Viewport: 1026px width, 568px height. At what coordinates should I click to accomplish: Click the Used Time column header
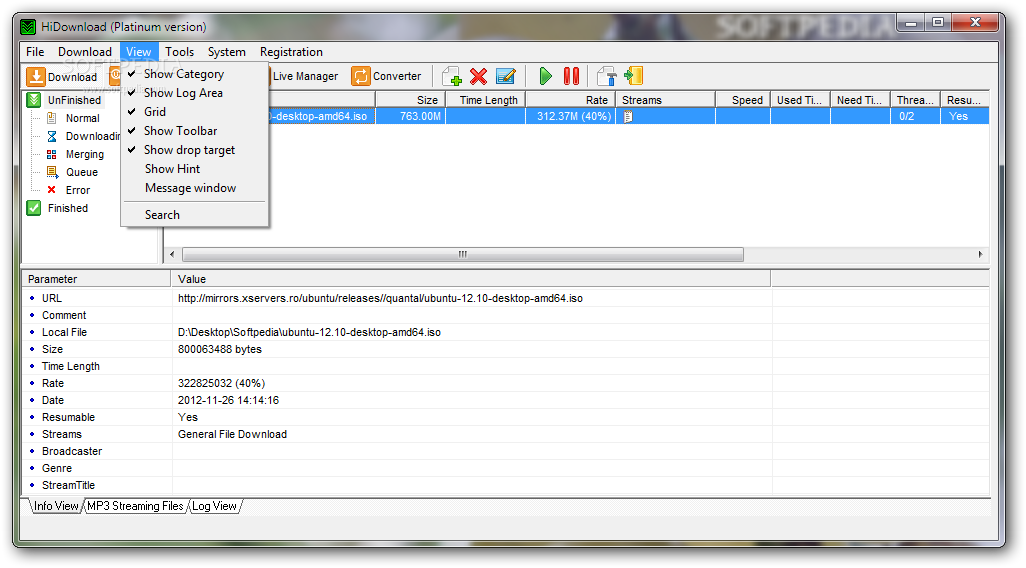pos(800,100)
